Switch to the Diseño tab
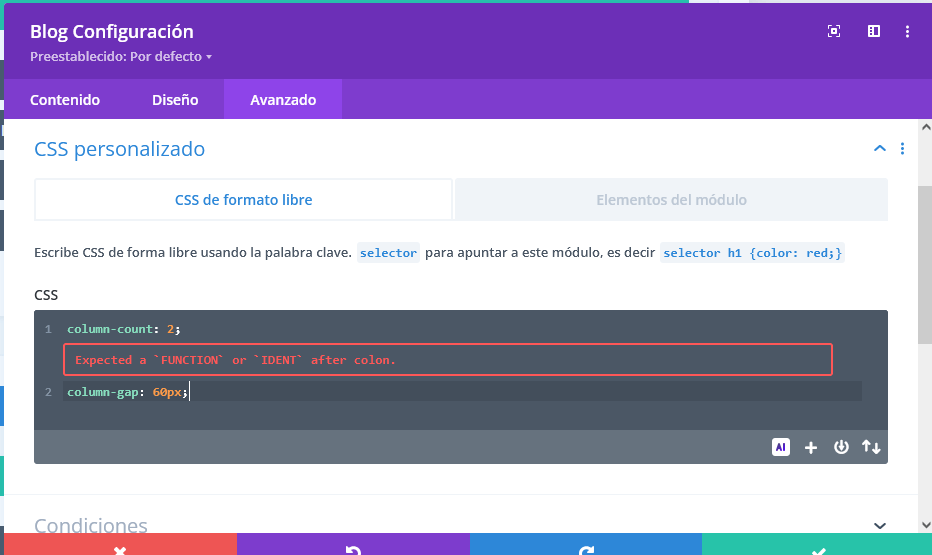 point(175,100)
